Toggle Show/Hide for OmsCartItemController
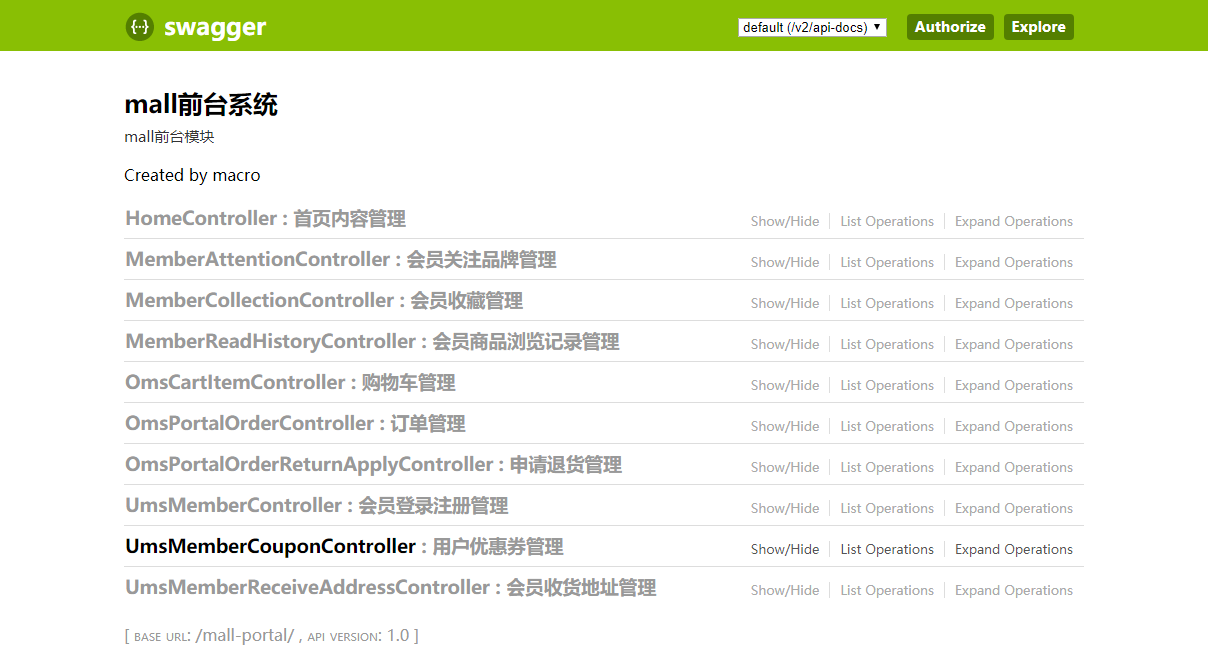Screen dimensions: 1208x667 784,386
